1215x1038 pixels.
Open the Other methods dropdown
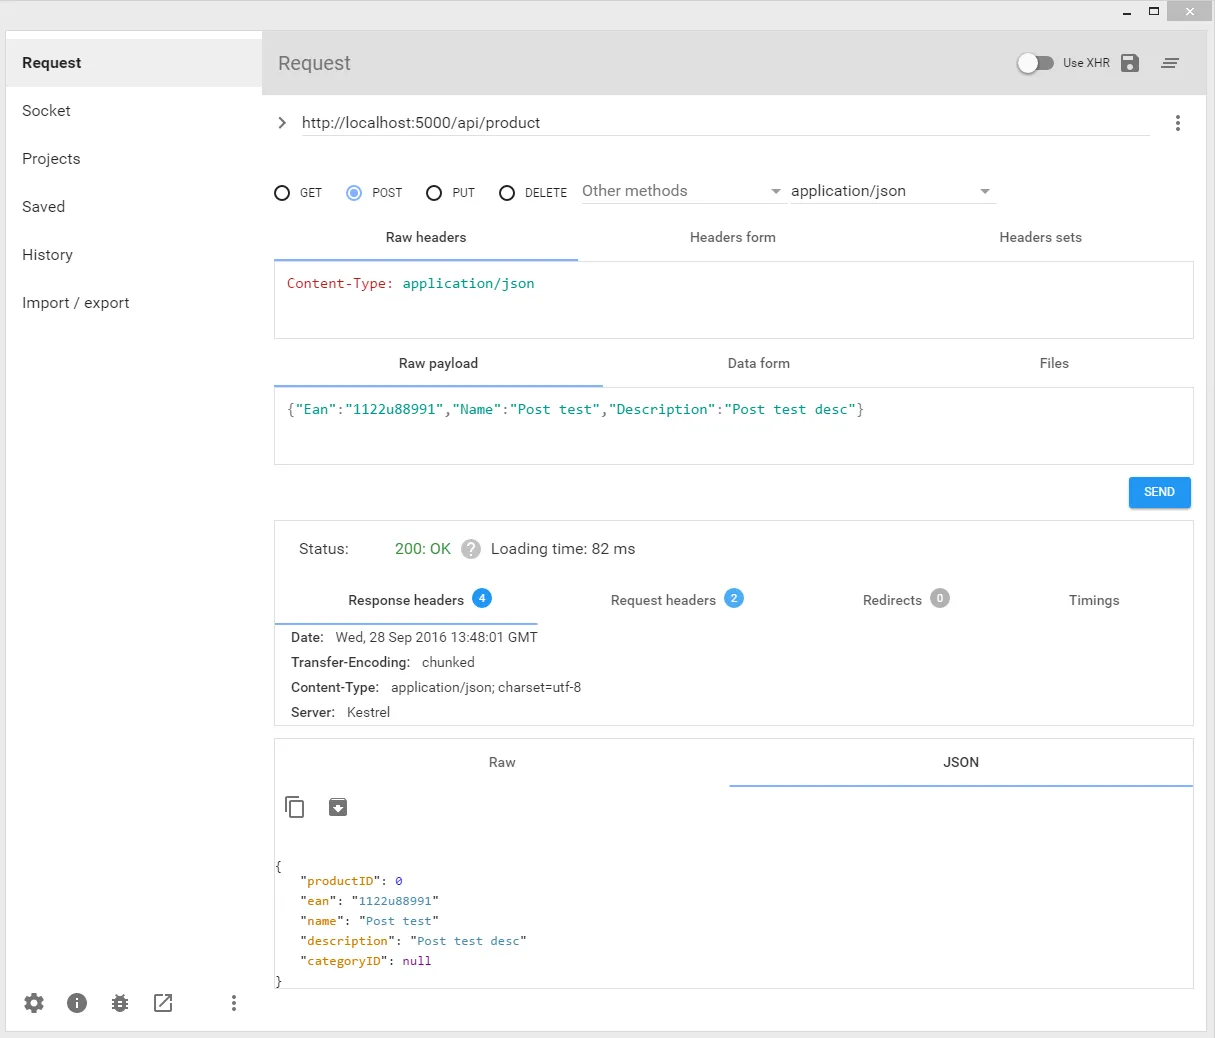682,191
